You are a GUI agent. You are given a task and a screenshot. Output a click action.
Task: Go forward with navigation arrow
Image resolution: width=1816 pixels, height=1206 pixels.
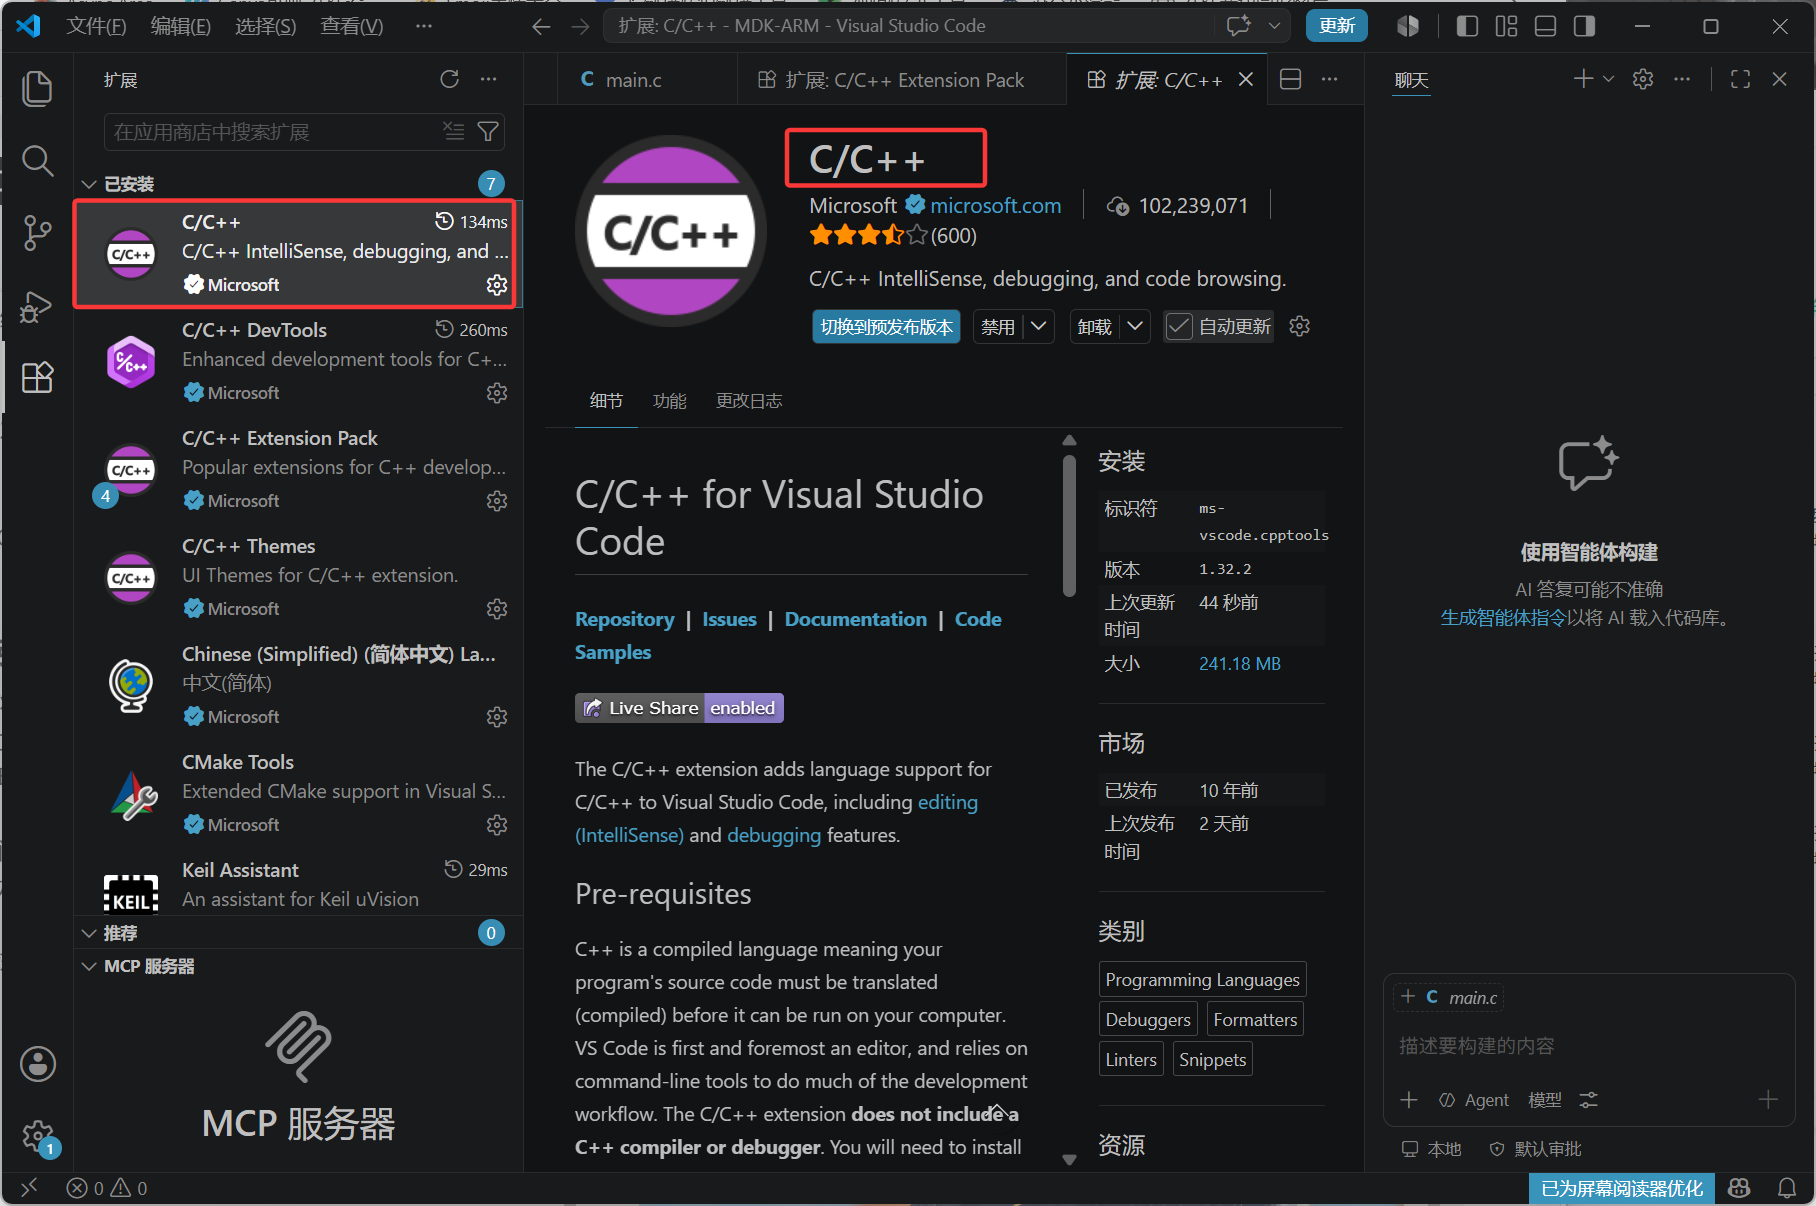click(580, 26)
